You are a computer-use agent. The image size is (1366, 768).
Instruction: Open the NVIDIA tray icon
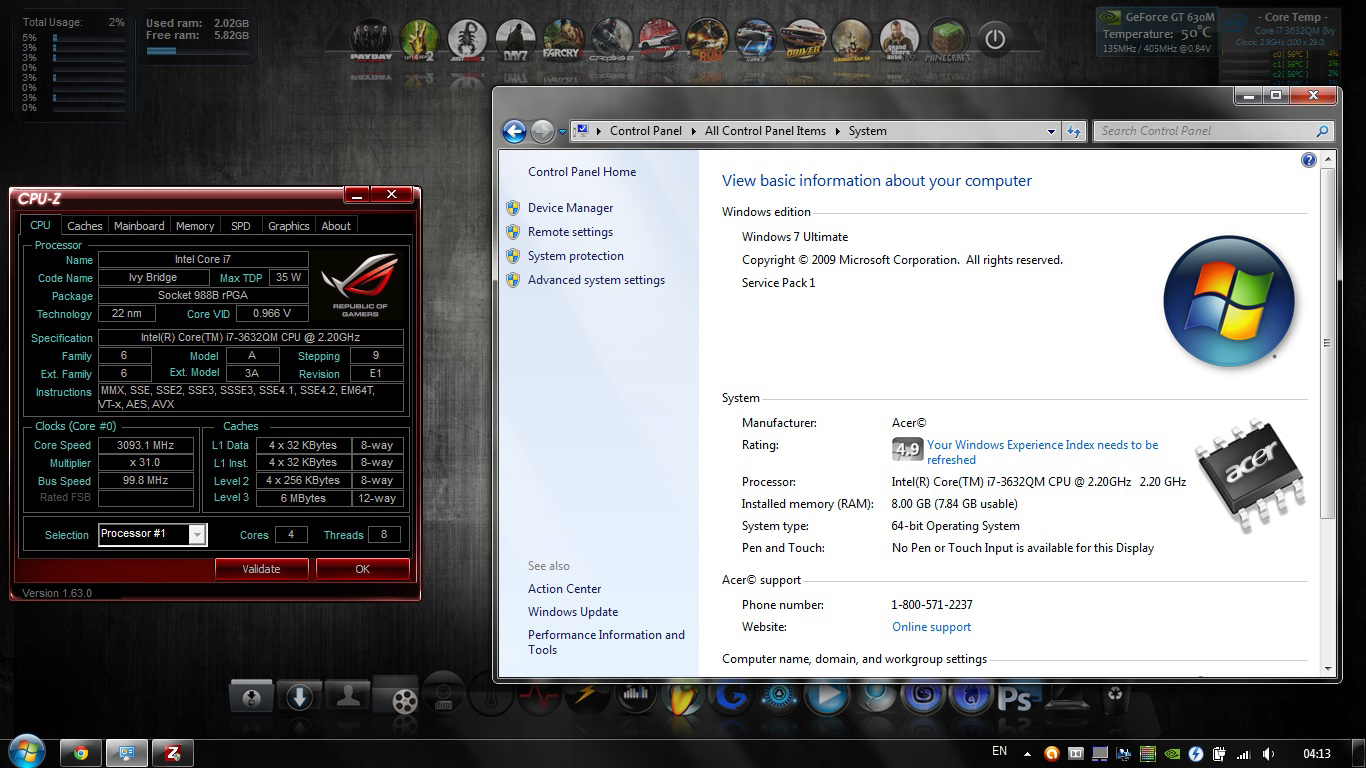(1172, 753)
